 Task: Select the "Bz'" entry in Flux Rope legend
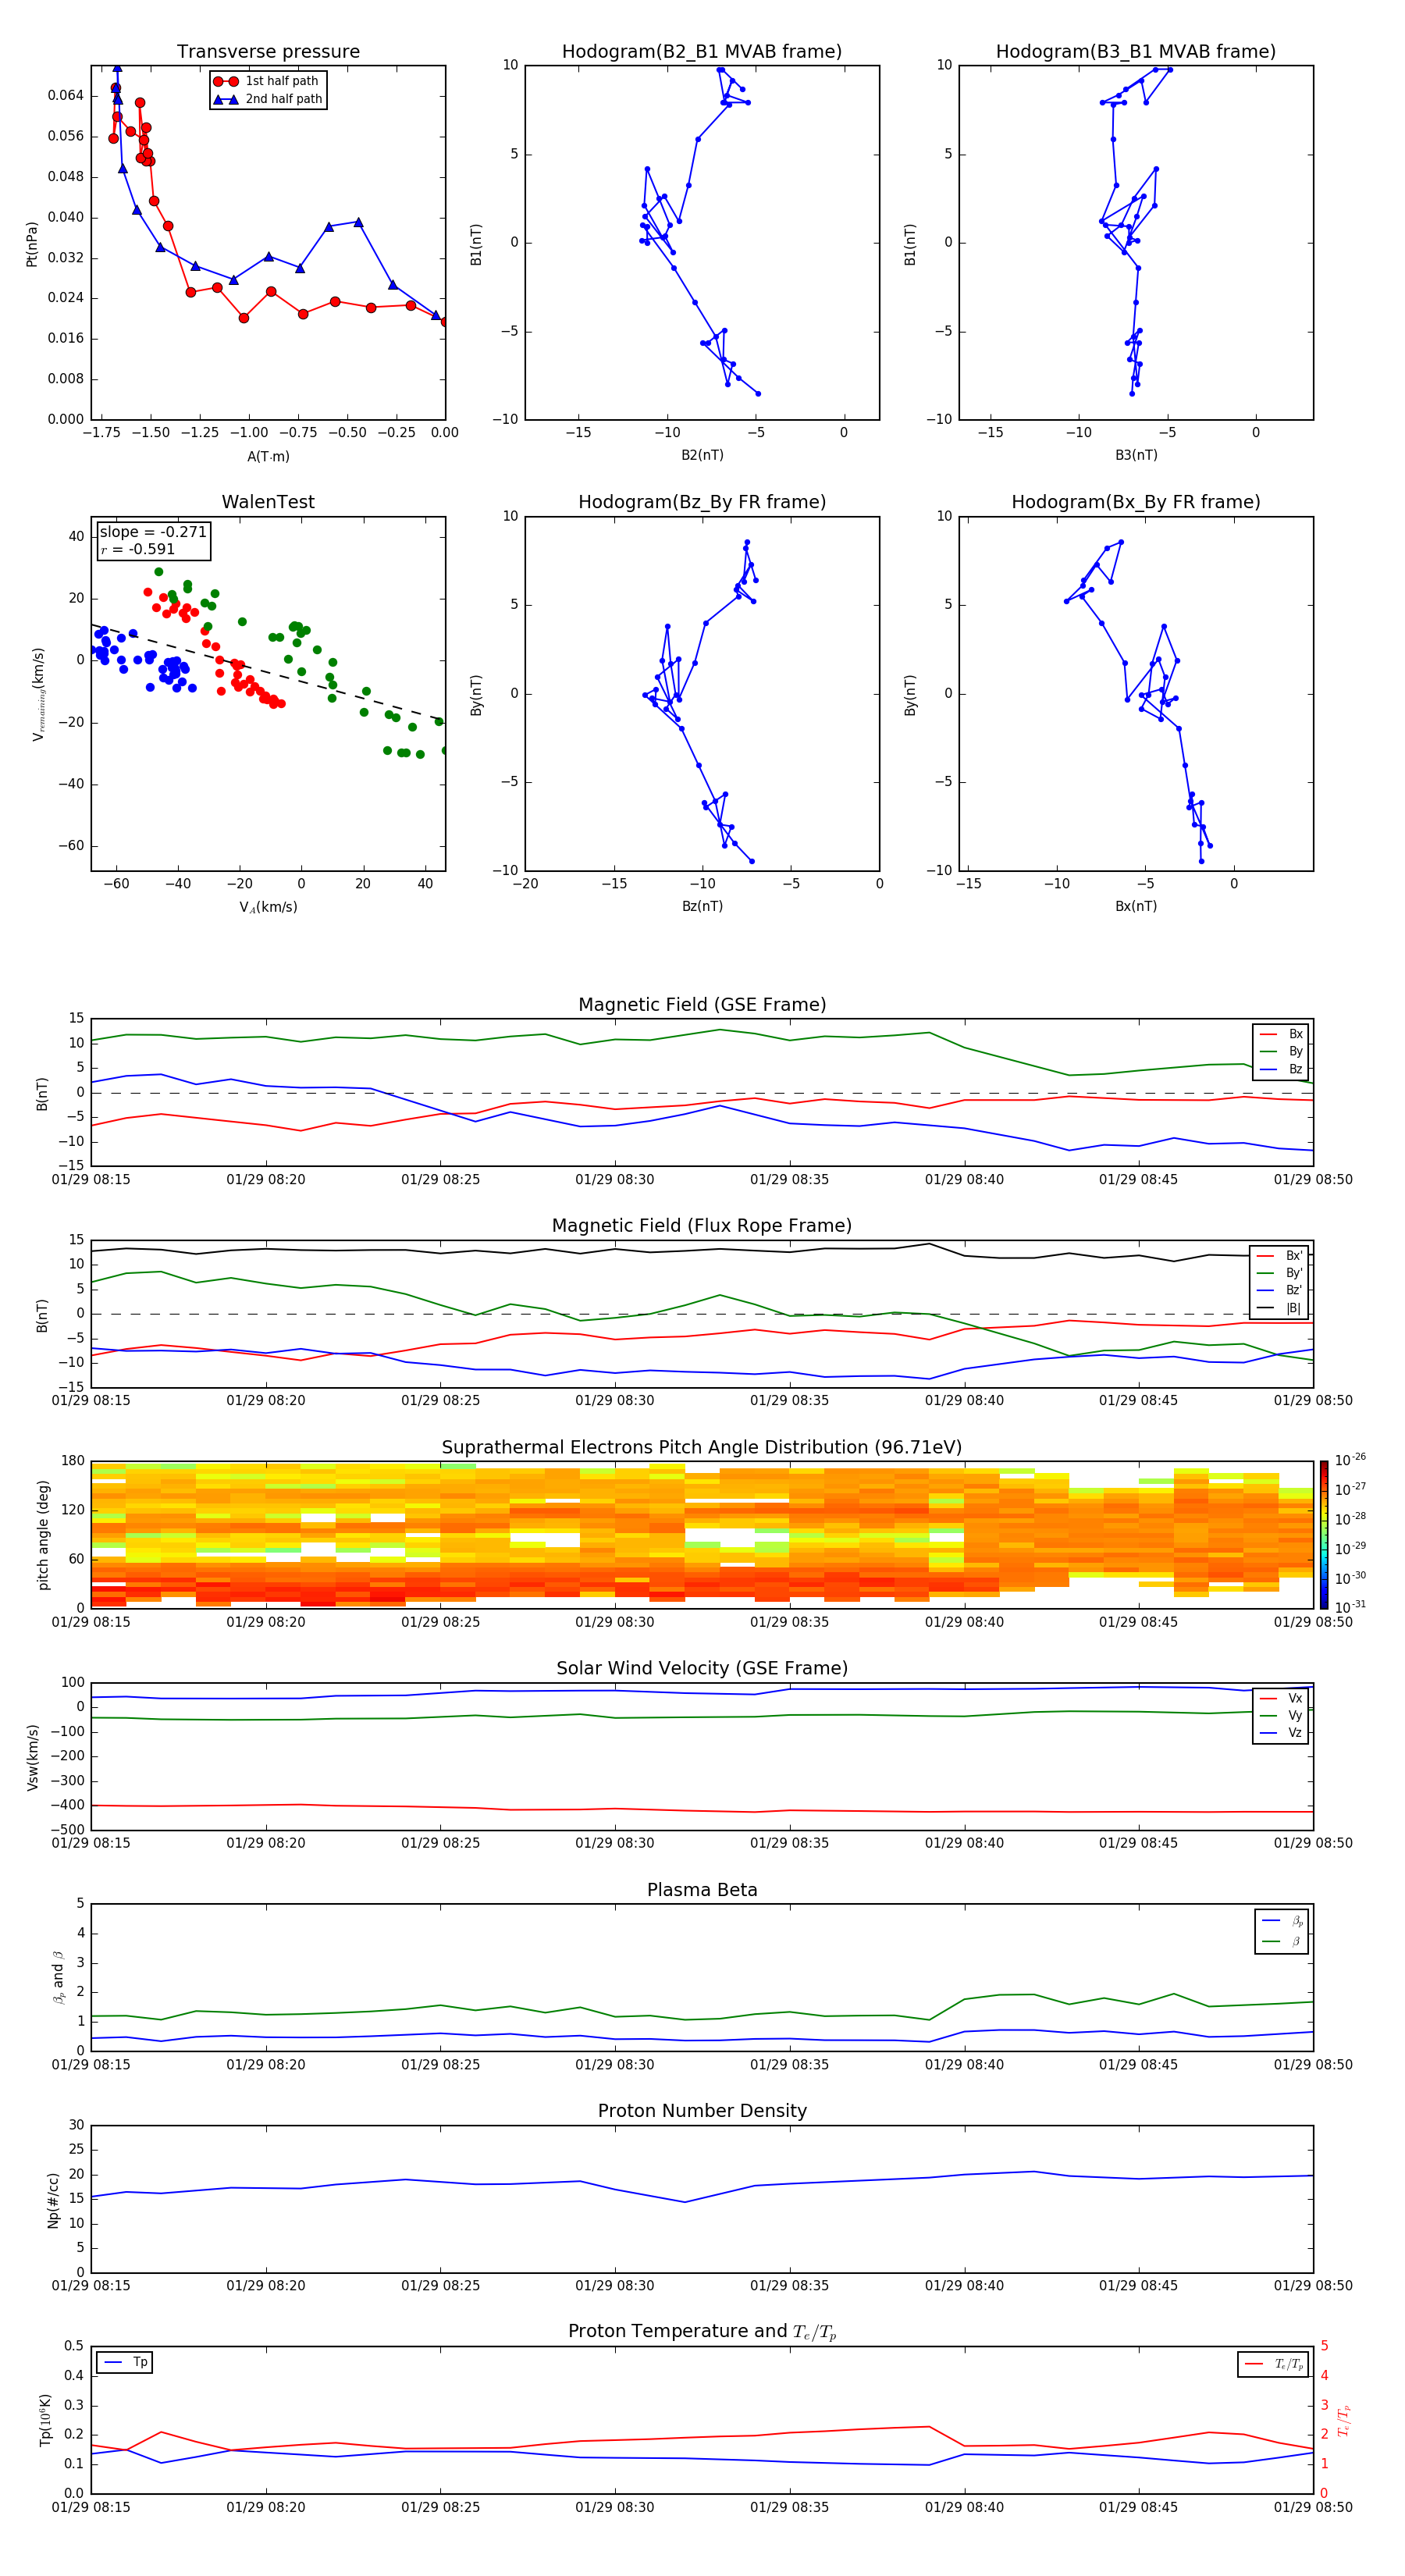1280,1290
